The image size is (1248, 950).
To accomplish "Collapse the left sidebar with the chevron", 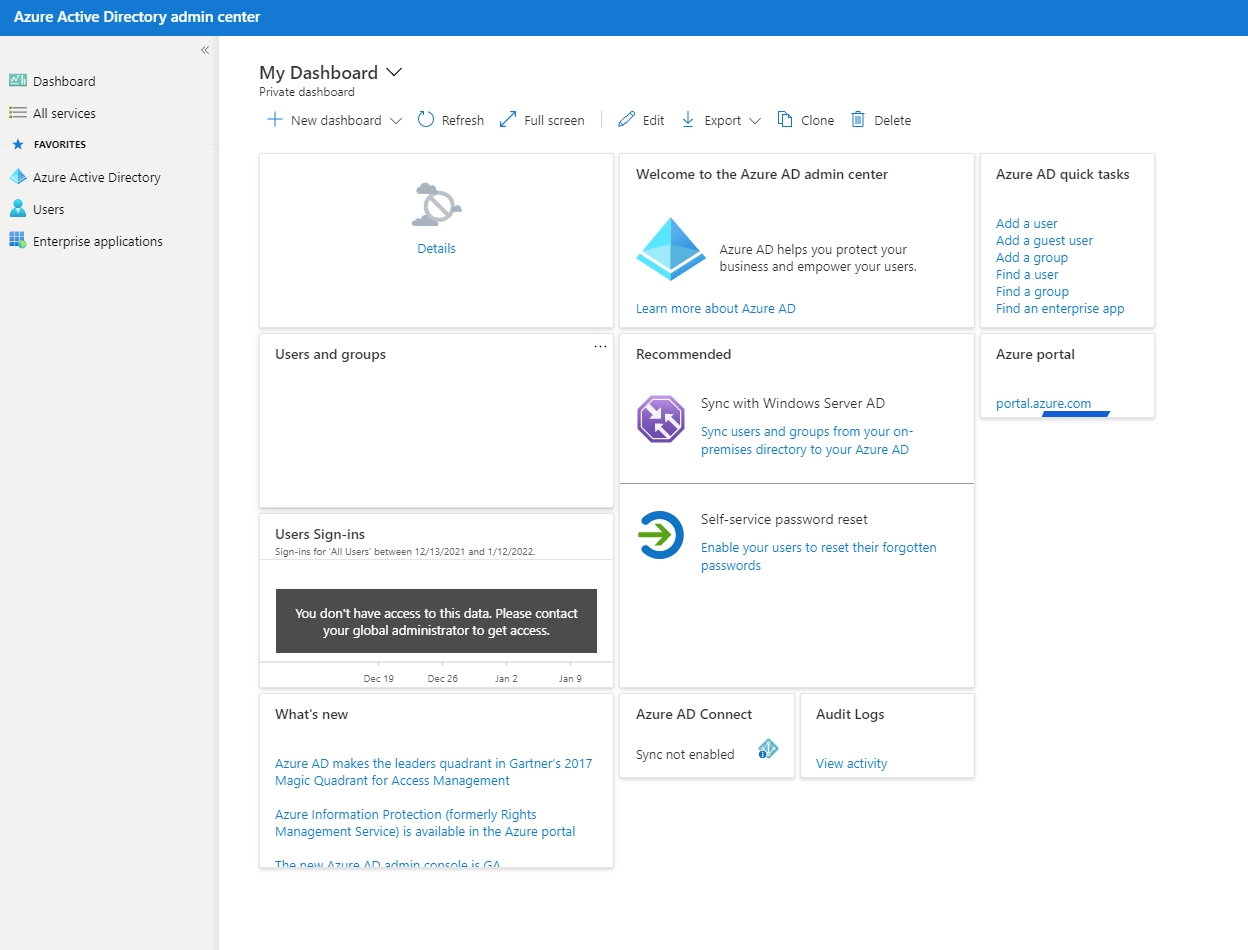I will [204, 49].
